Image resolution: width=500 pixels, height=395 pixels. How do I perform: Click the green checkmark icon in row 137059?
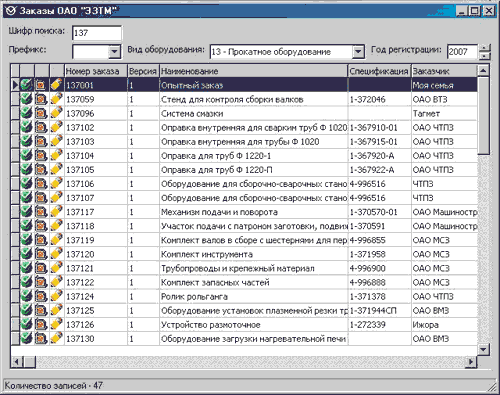(27, 99)
